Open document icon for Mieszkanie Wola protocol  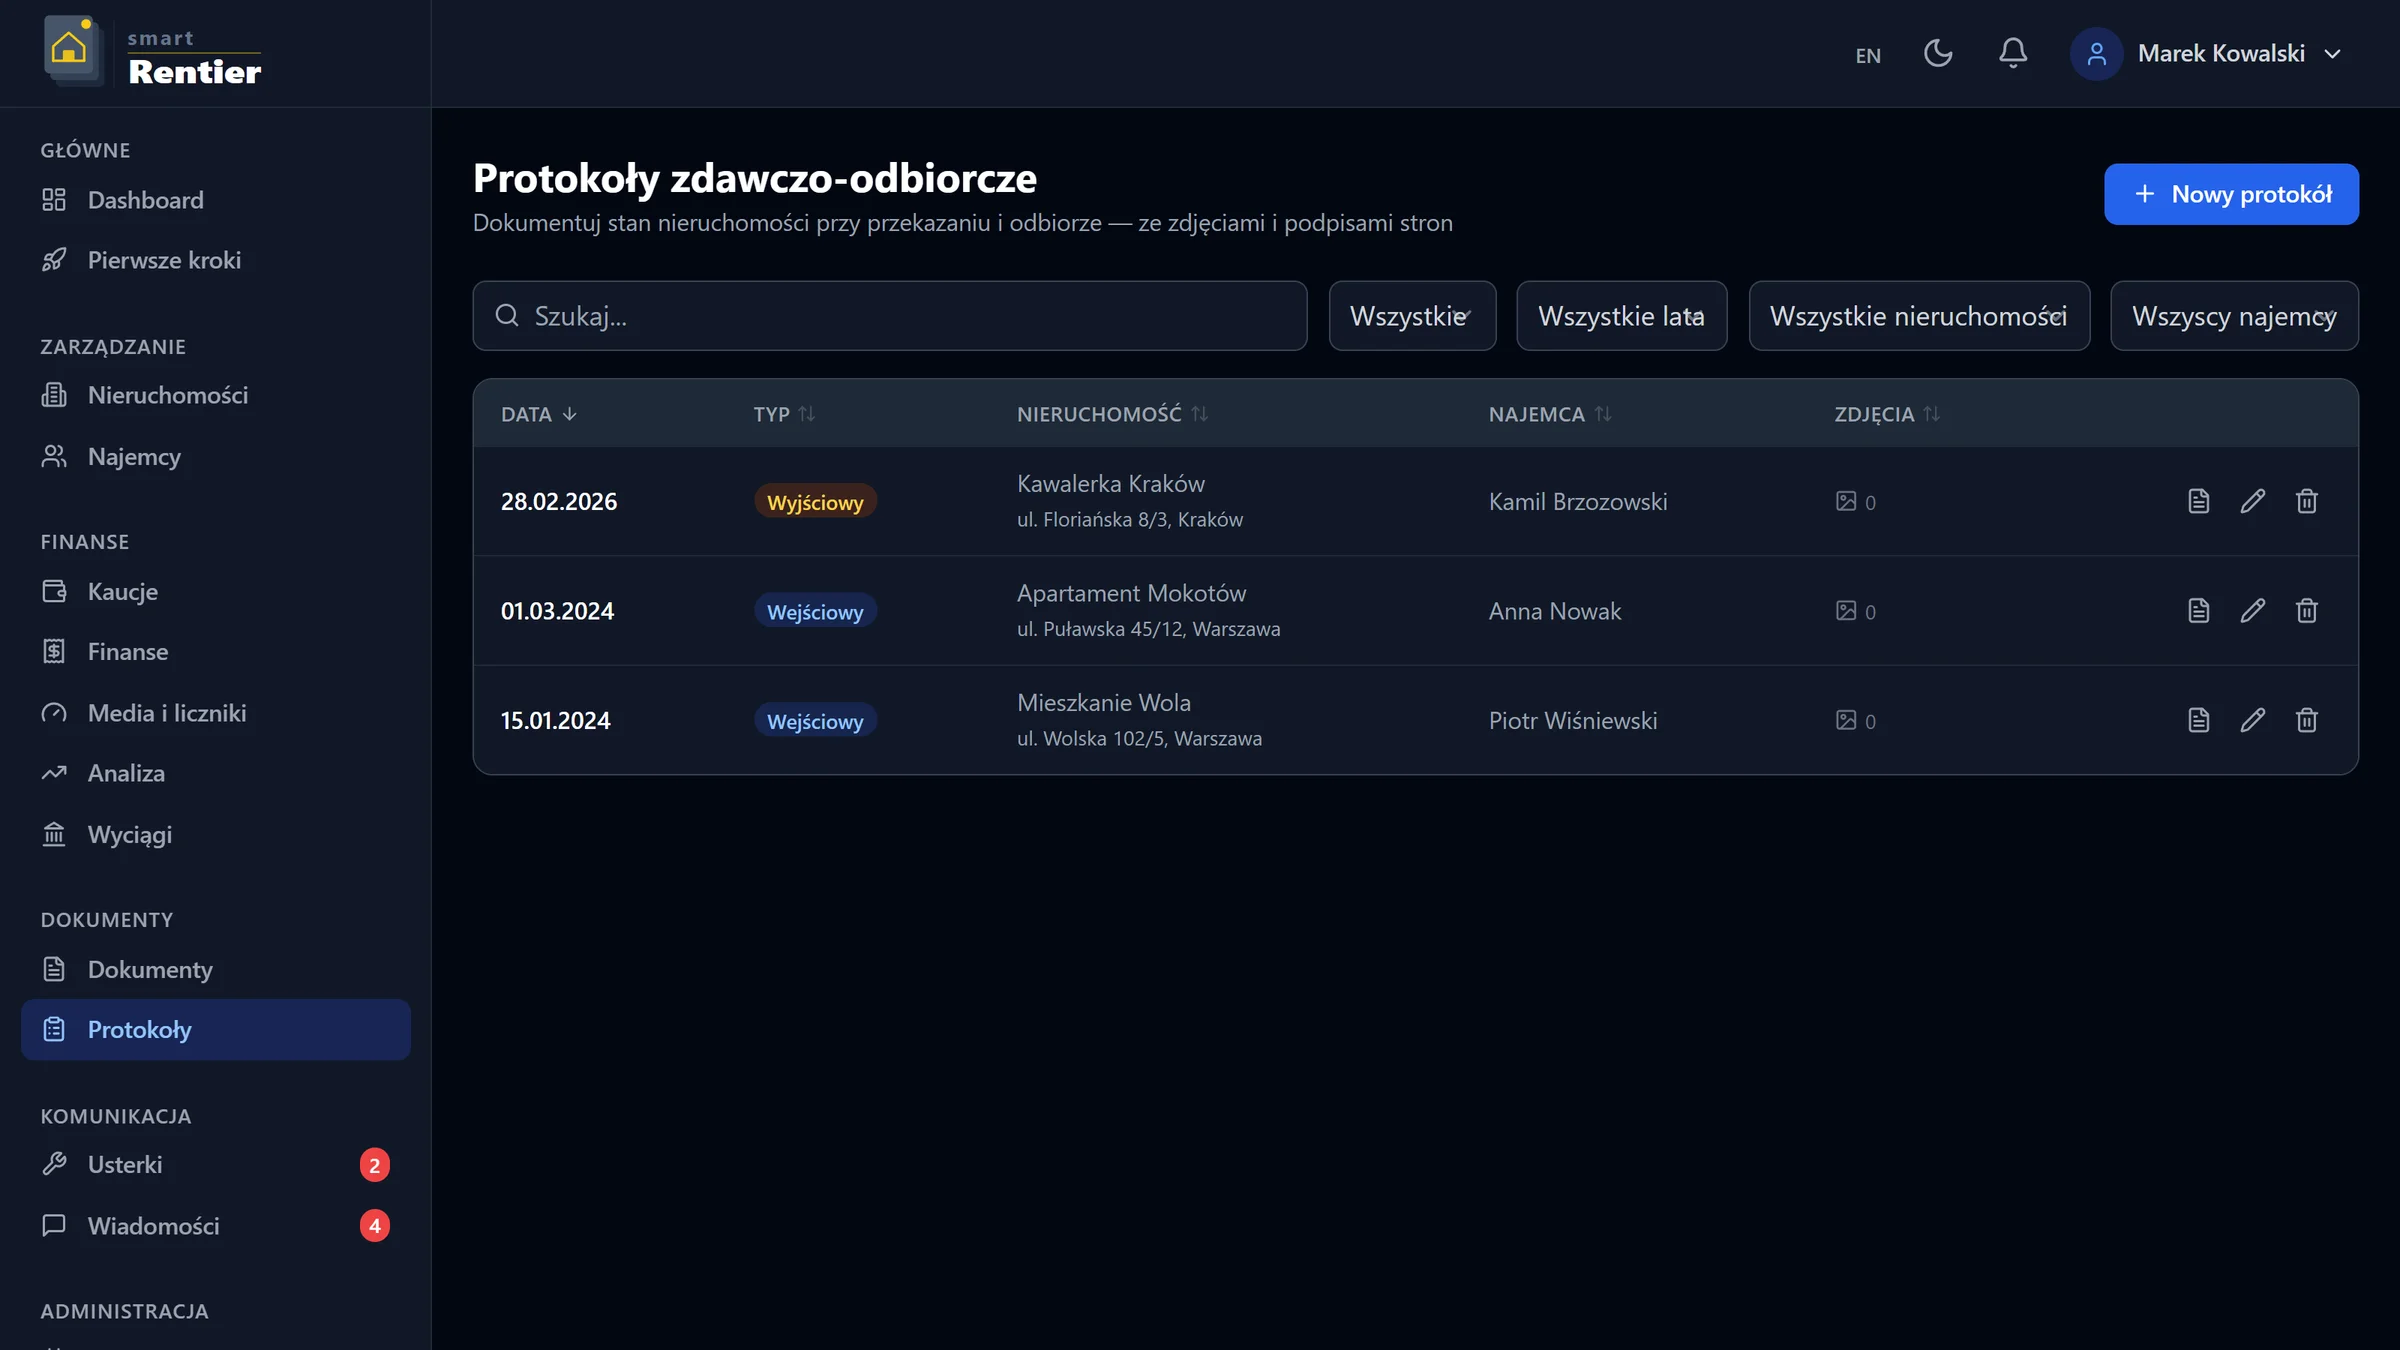[2198, 720]
